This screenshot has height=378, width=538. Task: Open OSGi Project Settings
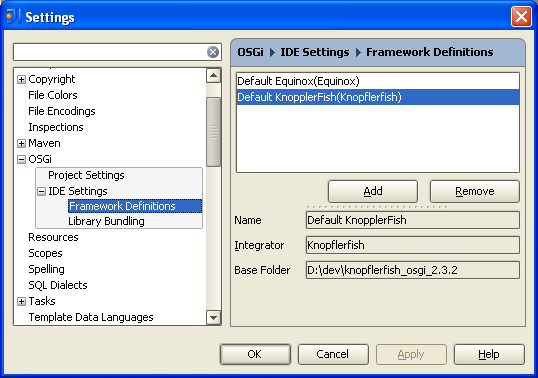pos(86,175)
